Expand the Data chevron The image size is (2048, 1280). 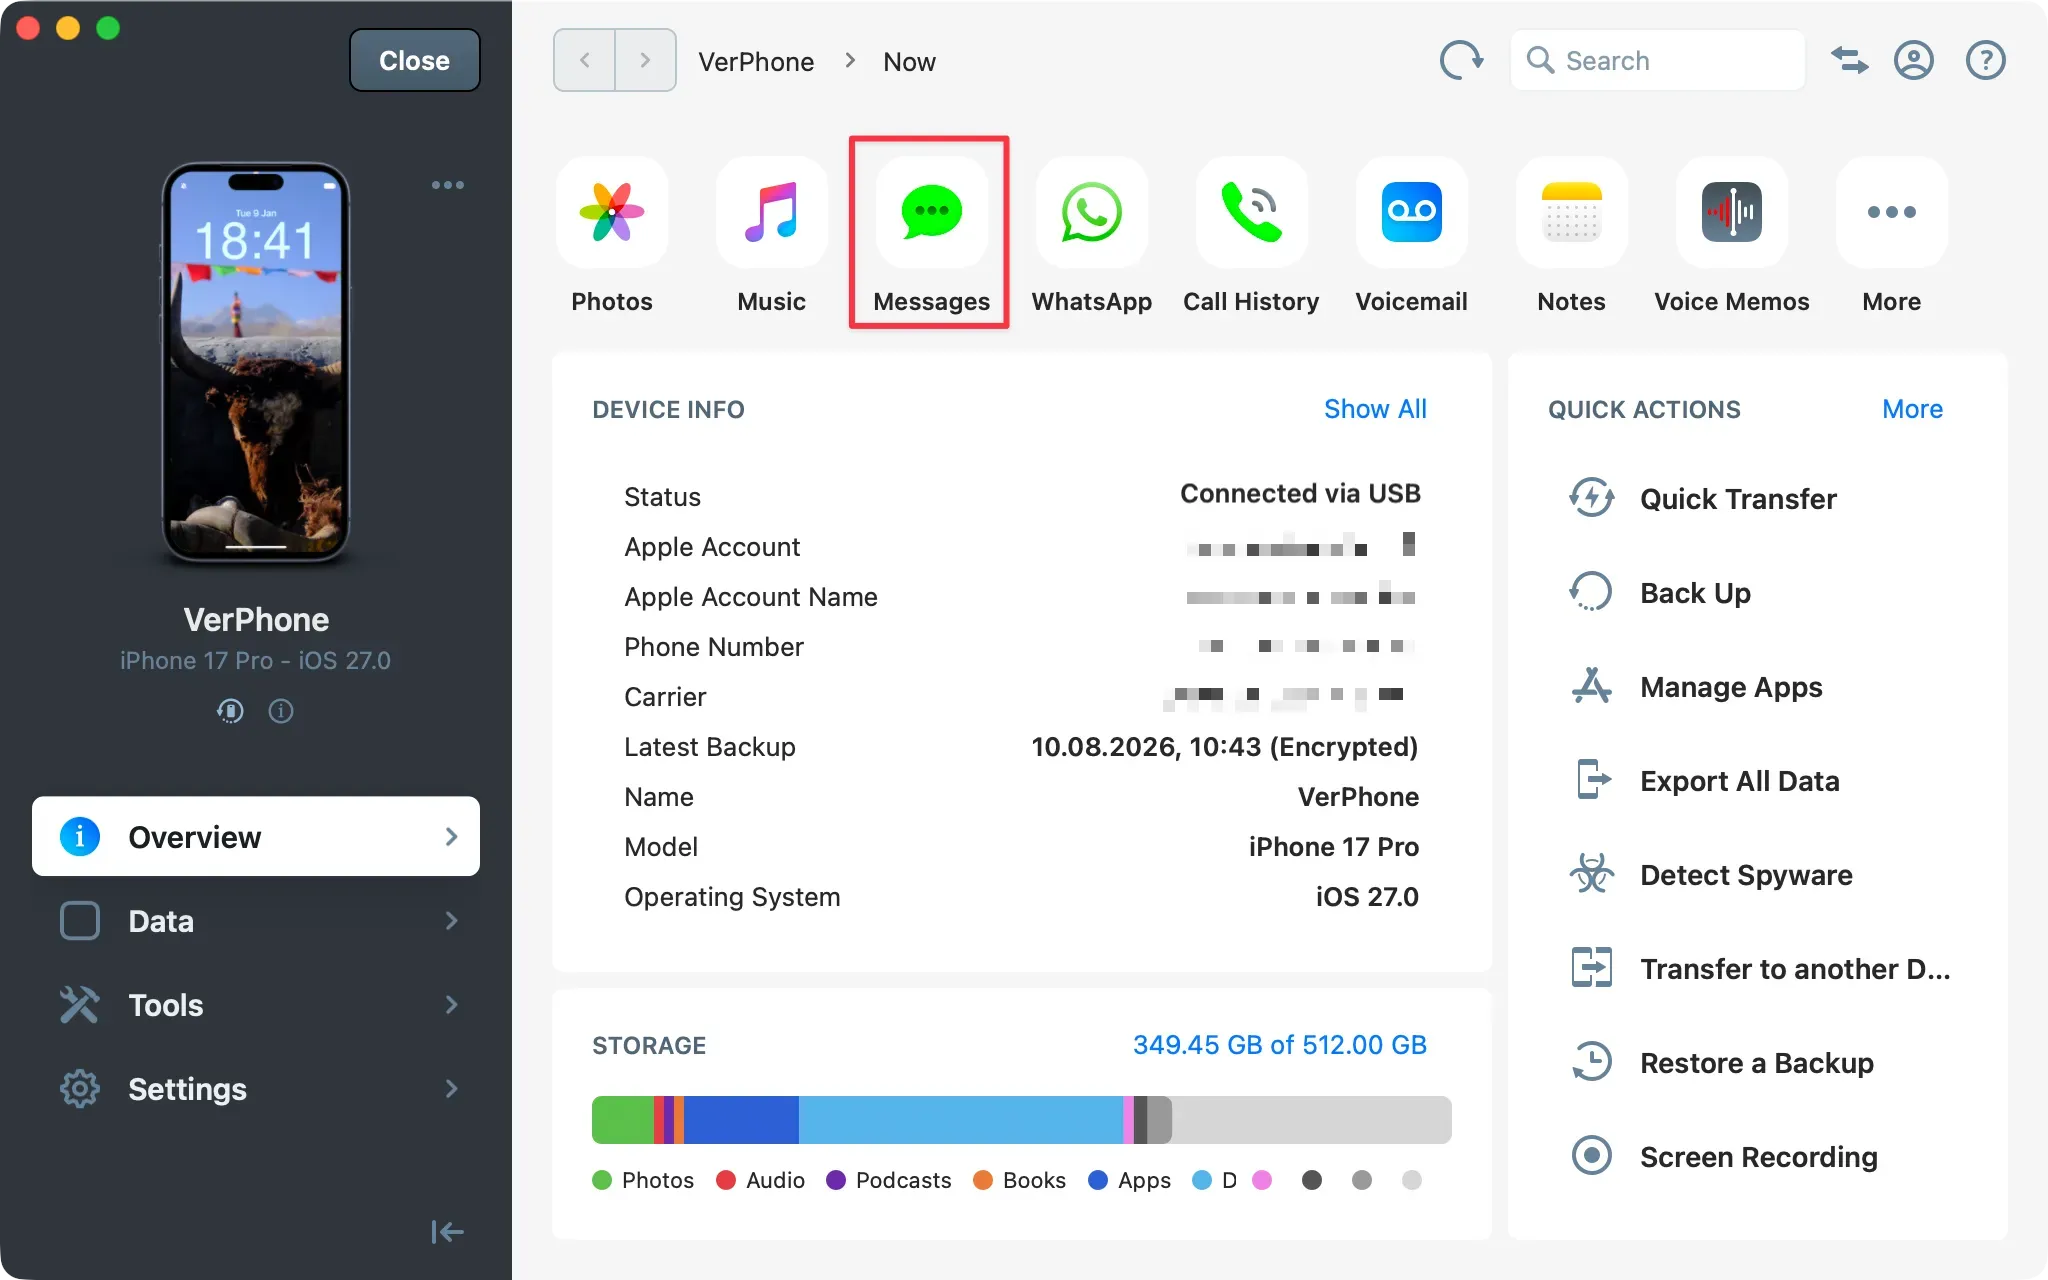tap(451, 920)
